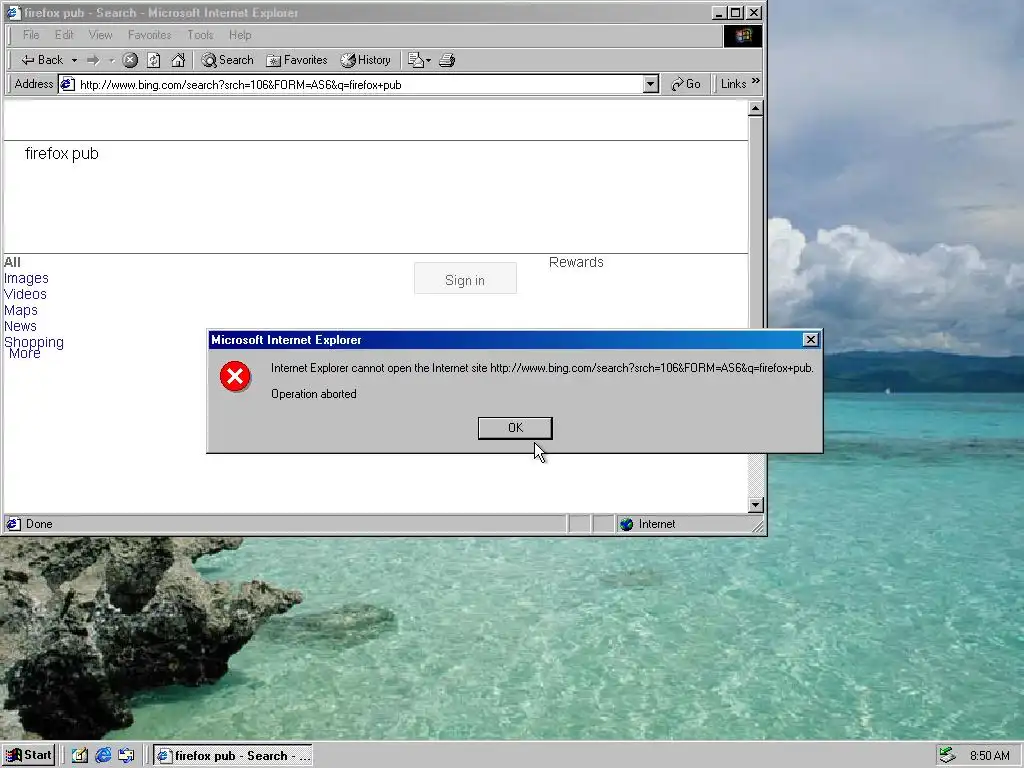Expand the Address bar dropdown list
The height and width of the screenshot is (768, 1024).
click(x=650, y=84)
